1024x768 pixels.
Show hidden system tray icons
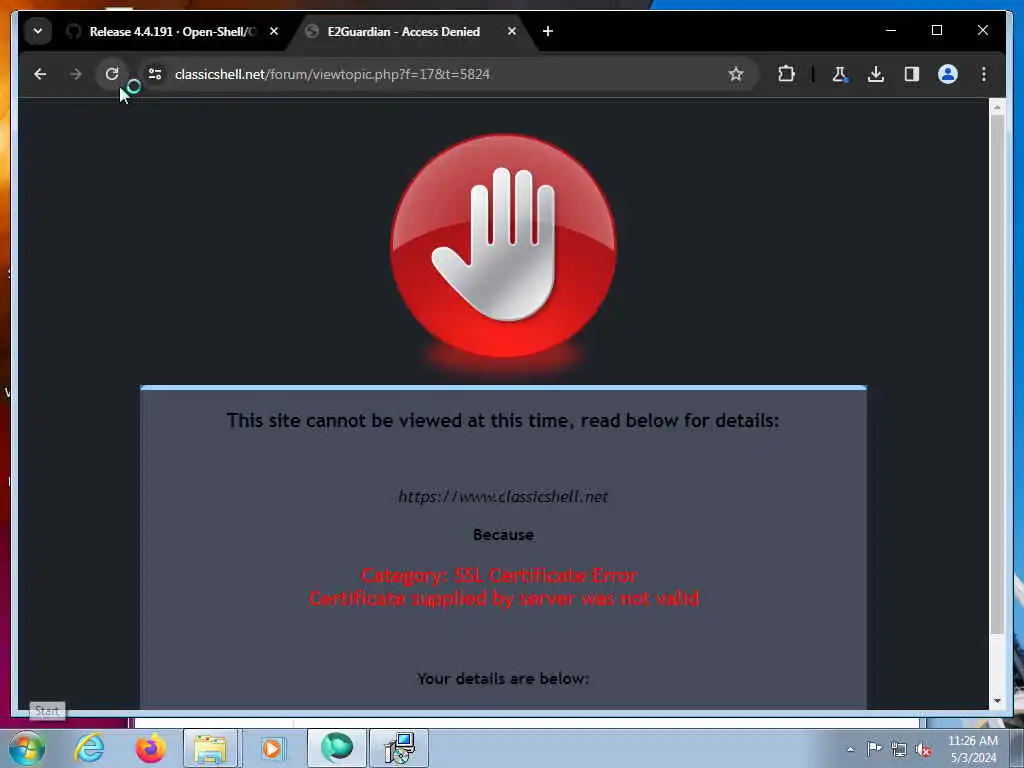tap(850, 750)
